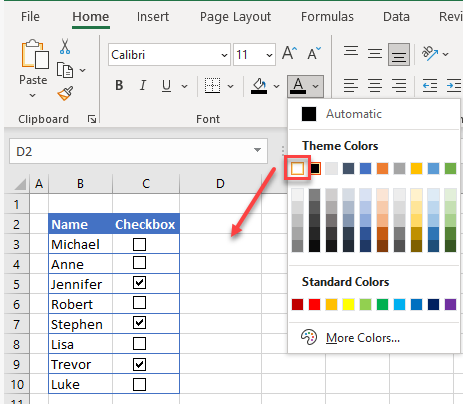Click the Font Color A icon

pos(298,86)
